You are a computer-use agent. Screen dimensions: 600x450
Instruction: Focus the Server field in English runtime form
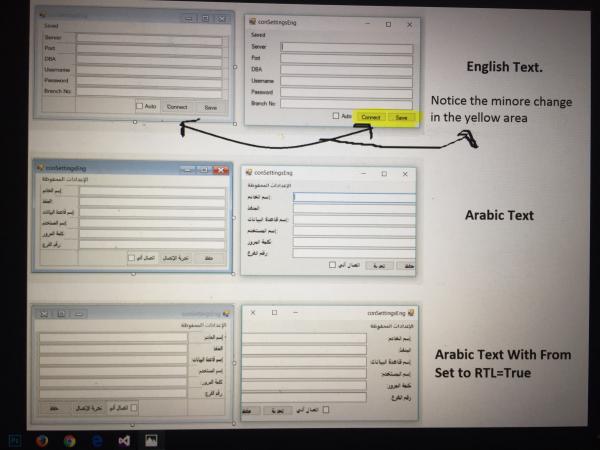(347, 48)
